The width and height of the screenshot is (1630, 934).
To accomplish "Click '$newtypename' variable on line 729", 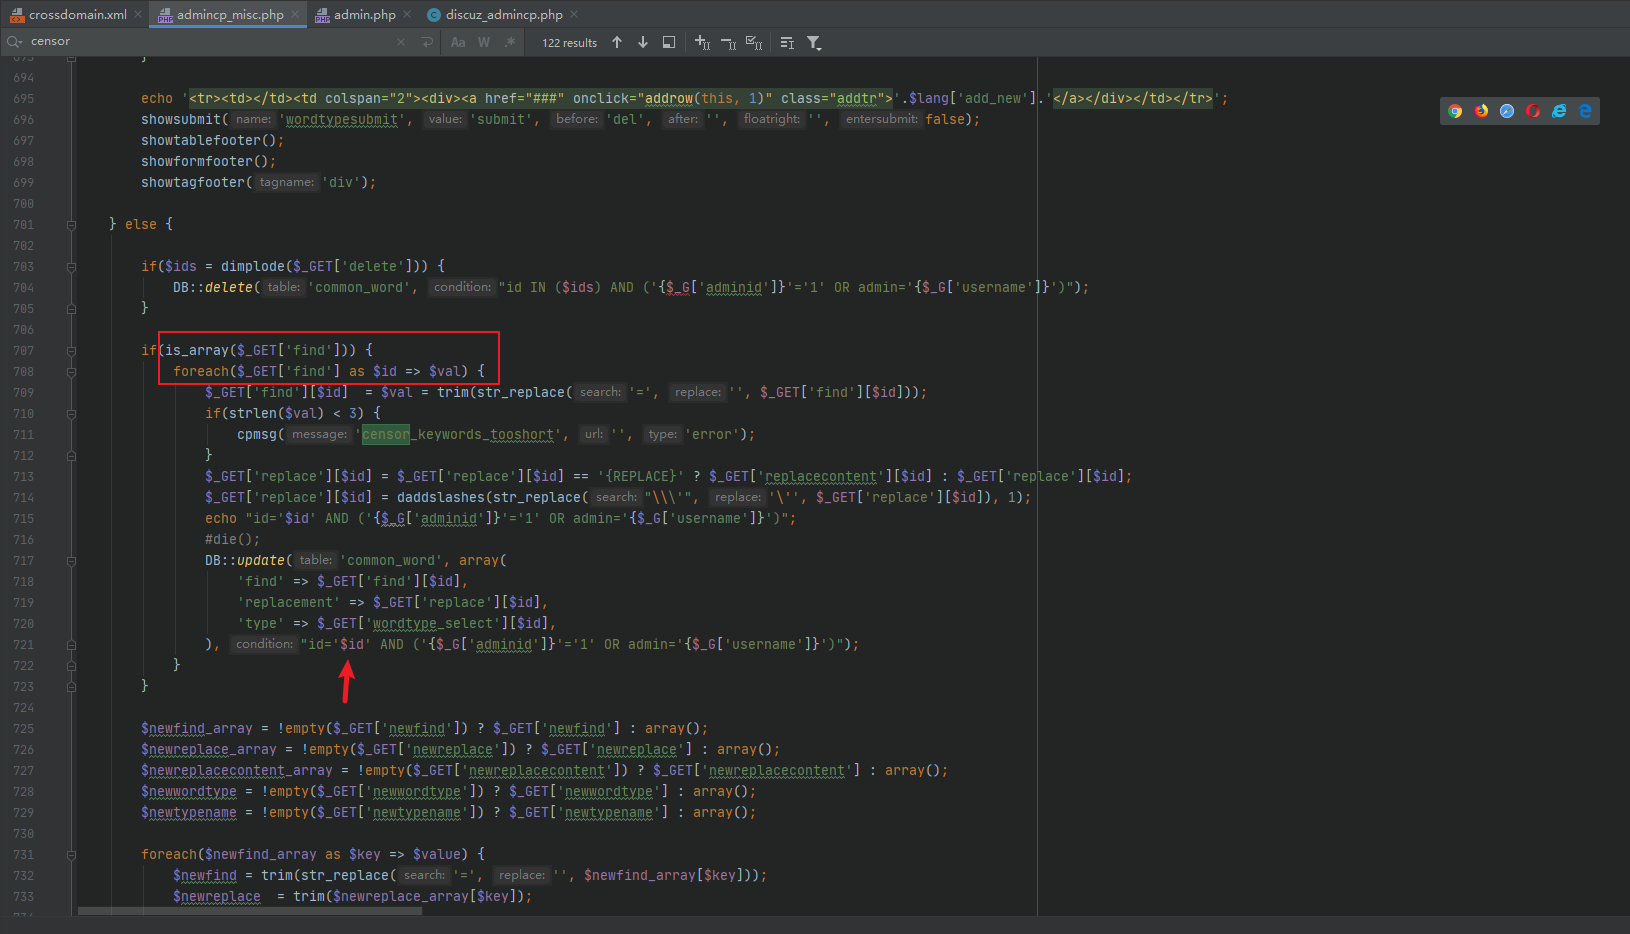I will point(189,813).
